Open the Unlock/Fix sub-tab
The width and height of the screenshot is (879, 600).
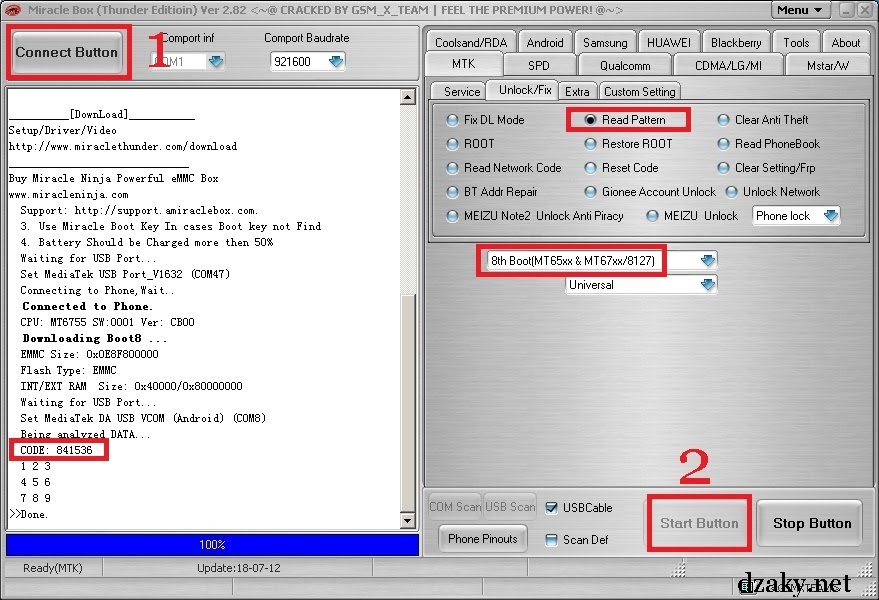tap(524, 90)
